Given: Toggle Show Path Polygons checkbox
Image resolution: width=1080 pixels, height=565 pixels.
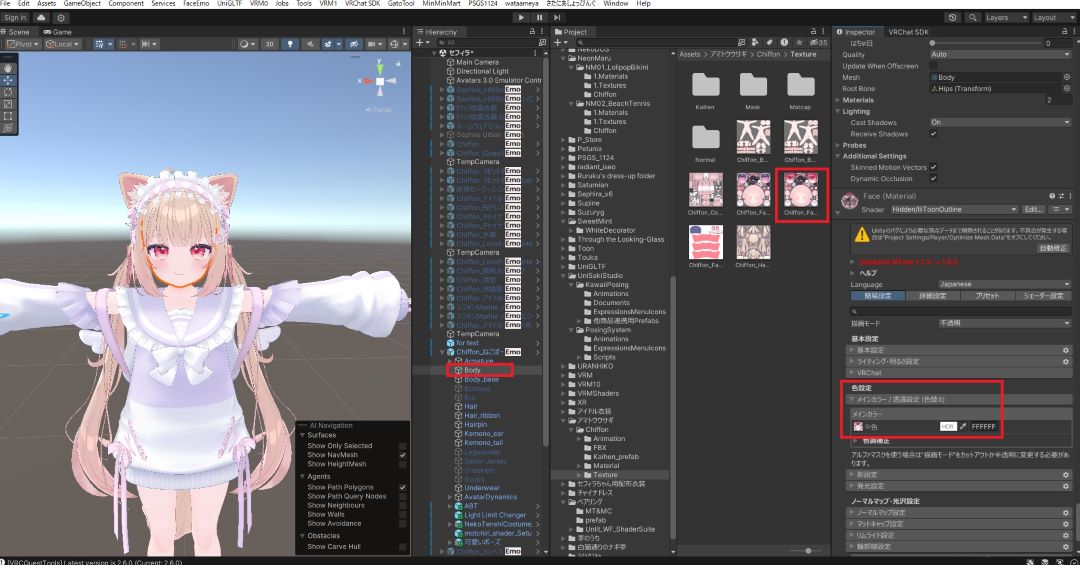Looking at the screenshot, I should tap(402, 487).
